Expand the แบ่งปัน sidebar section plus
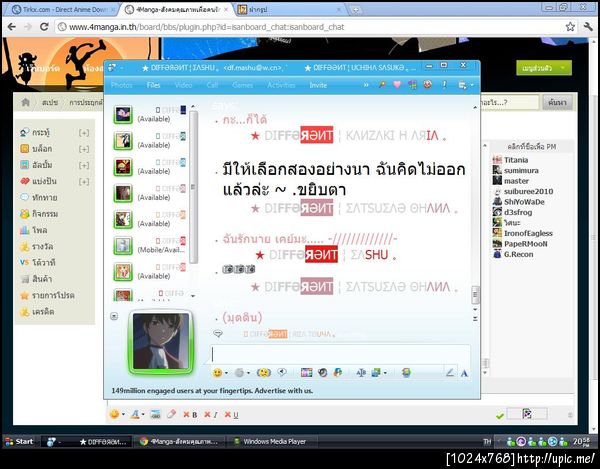Screen dimensions: 600x469 (84, 181)
